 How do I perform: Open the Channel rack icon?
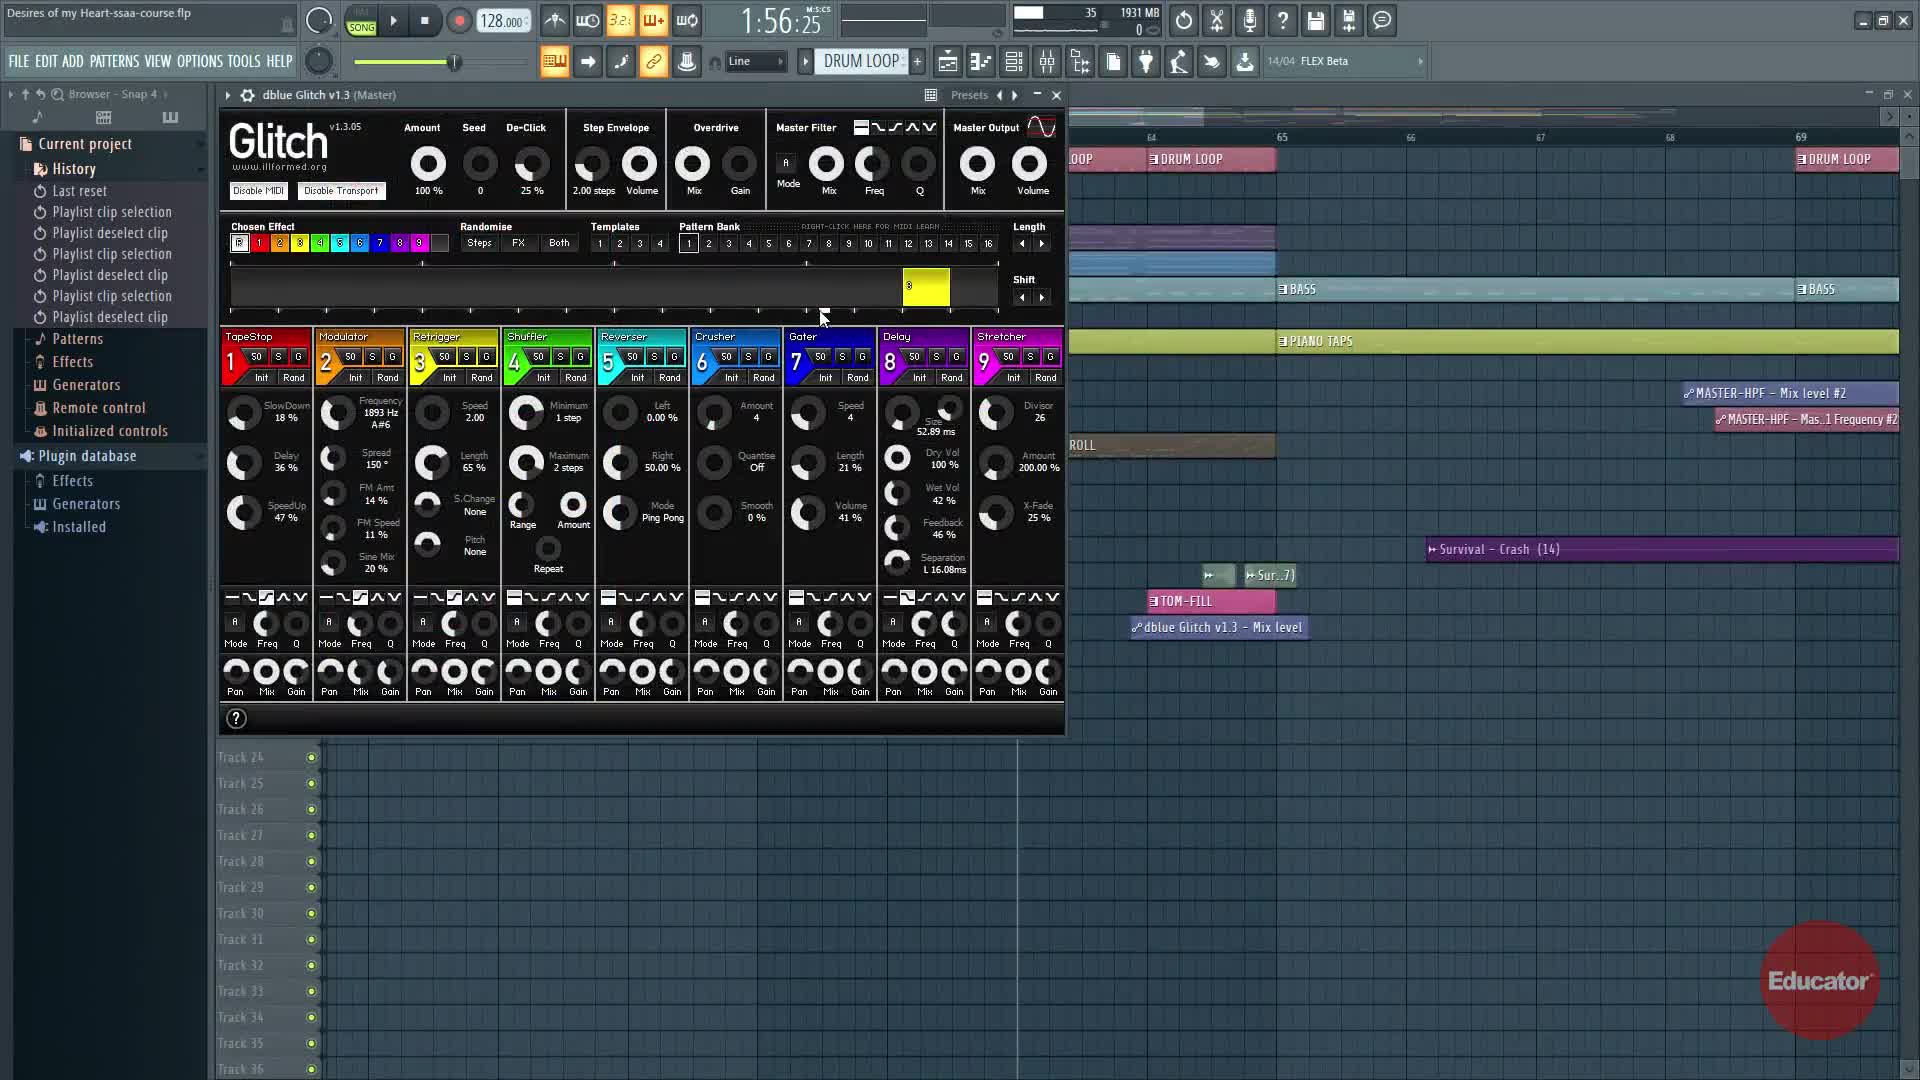(x=1013, y=62)
